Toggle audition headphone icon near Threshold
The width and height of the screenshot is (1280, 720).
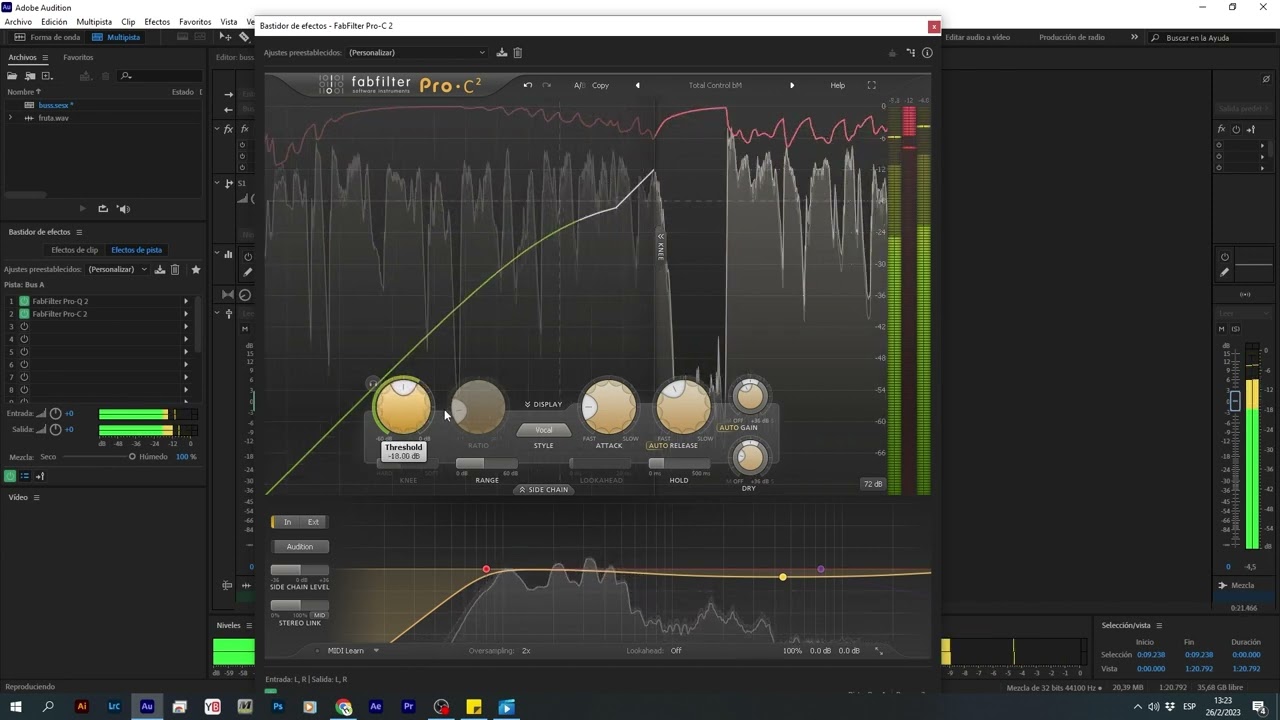[372, 383]
